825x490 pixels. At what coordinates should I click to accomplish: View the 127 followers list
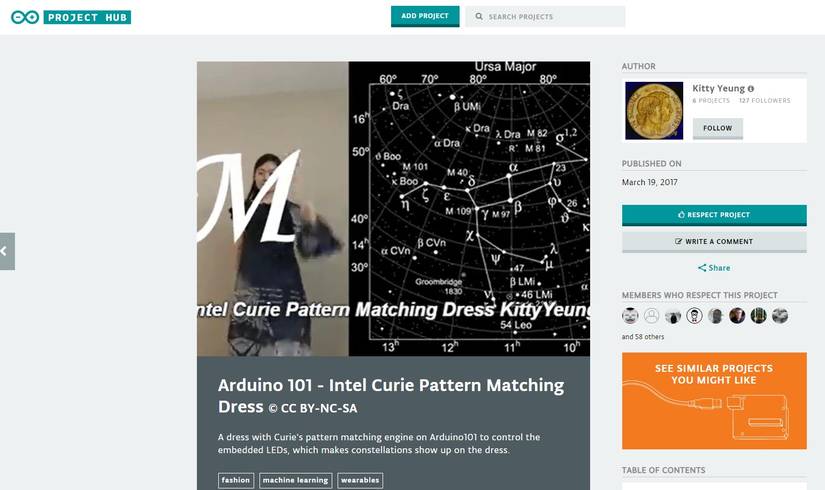click(x=764, y=101)
